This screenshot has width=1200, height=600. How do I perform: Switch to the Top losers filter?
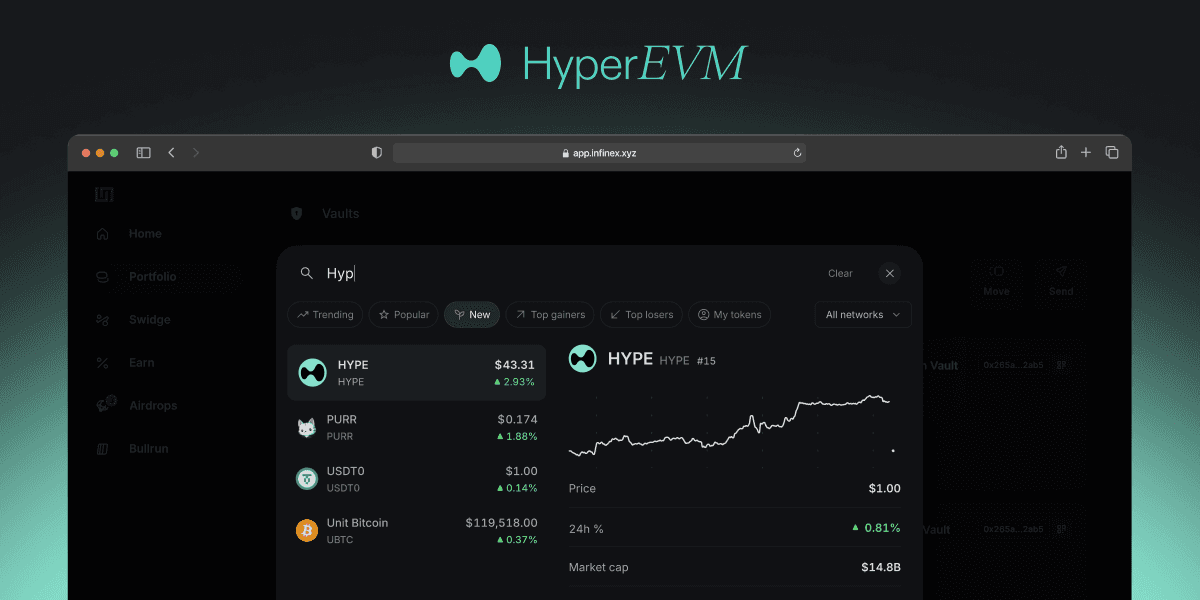(x=640, y=315)
